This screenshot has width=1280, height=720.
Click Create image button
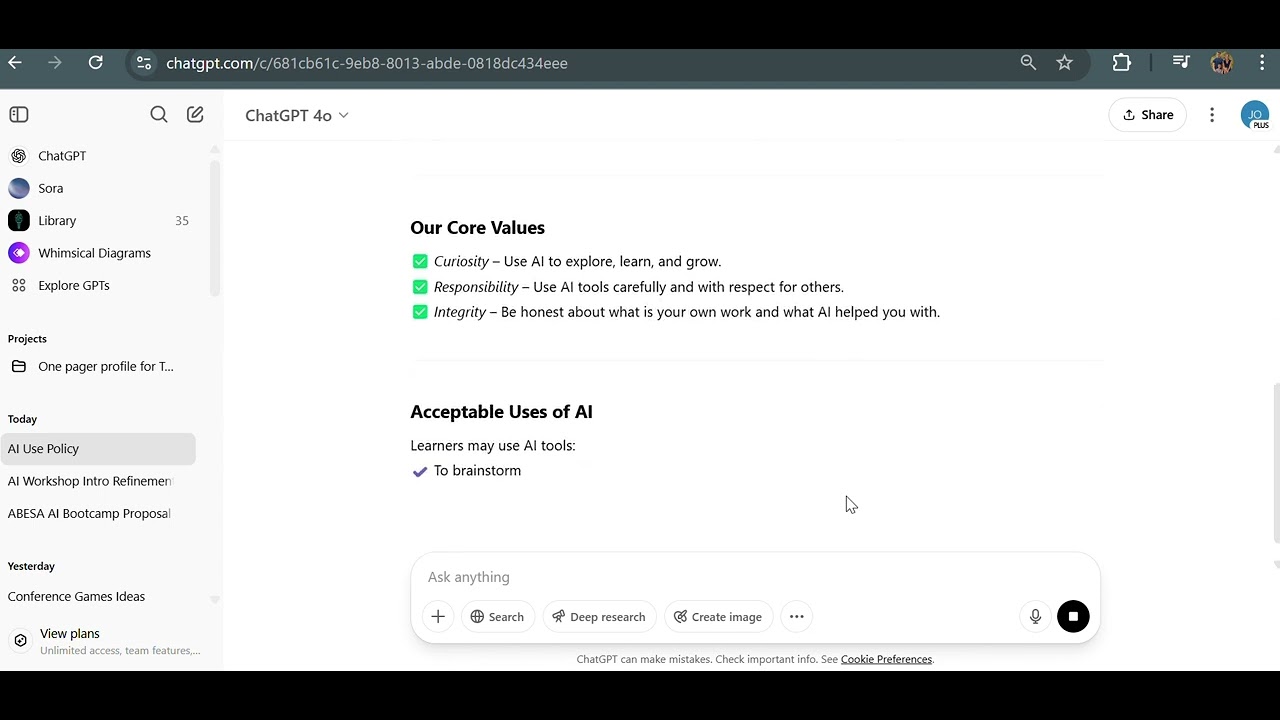tap(718, 617)
